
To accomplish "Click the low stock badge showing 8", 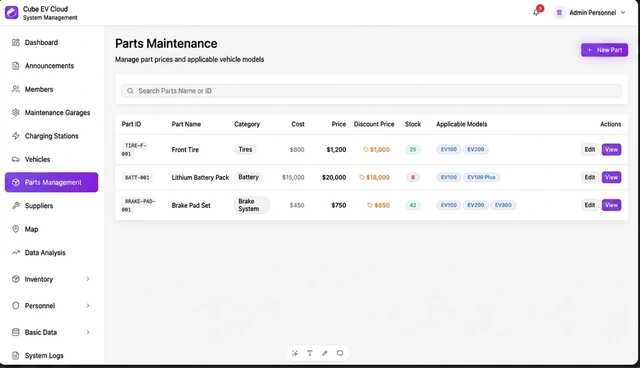I will tap(413, 177).
